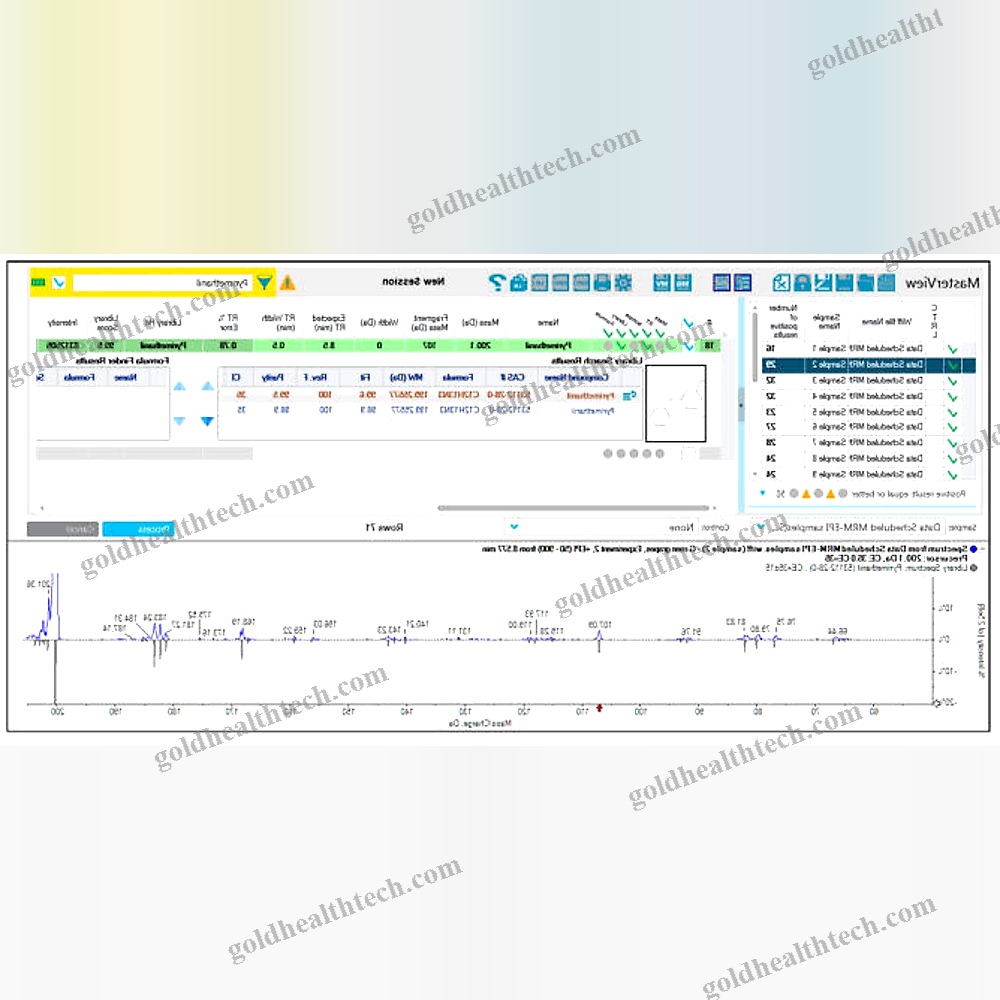This screenshot has width=1000, height=1000.
Task: Click the splitter handle beside the sample panel
Action: (740, 404)
